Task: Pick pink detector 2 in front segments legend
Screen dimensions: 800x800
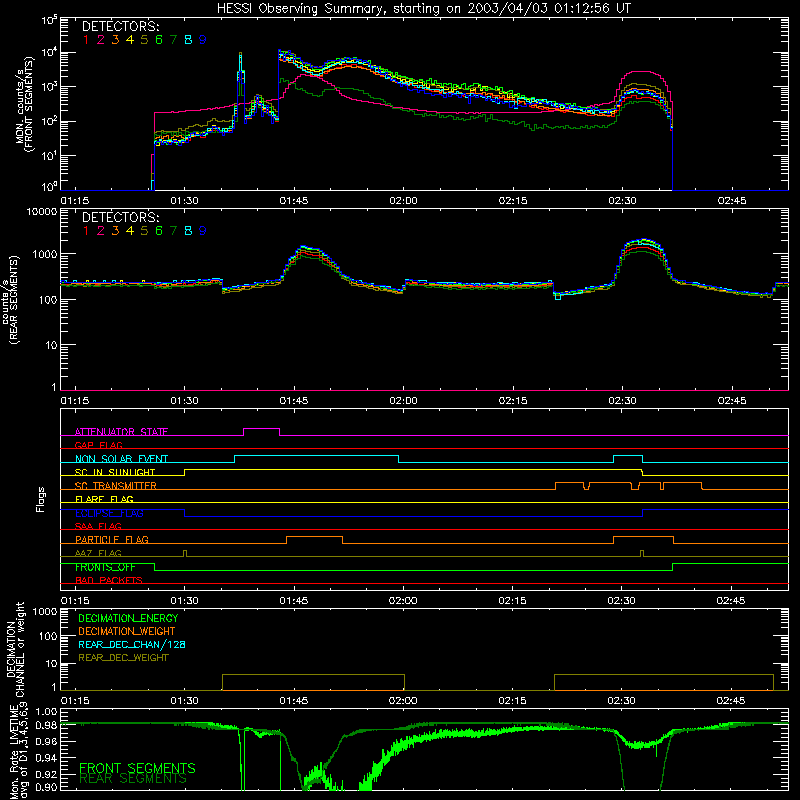Action: tap(101, 40)
